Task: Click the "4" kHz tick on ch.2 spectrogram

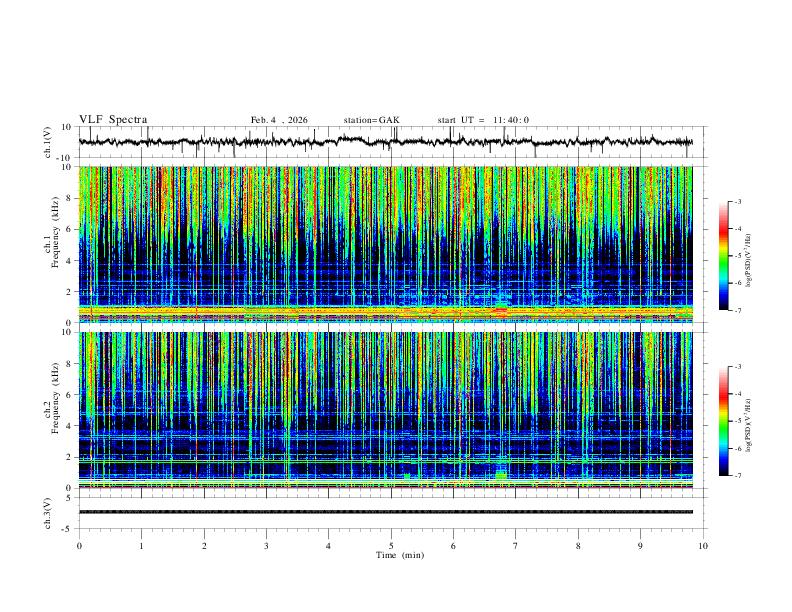Action: pyautogui.click(x=69, y=426)
